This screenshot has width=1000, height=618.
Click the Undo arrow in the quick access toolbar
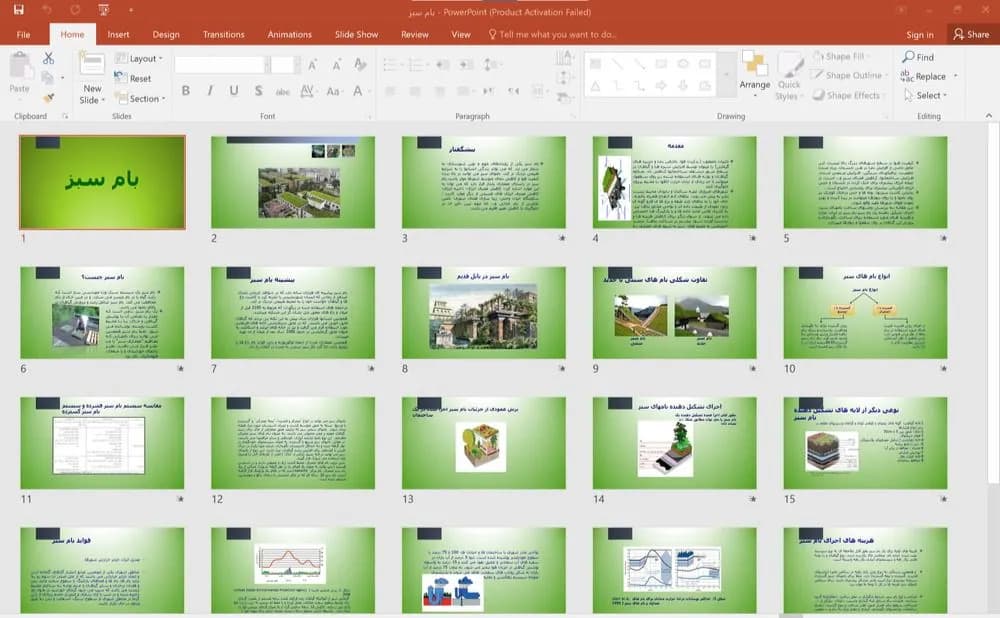47,10
